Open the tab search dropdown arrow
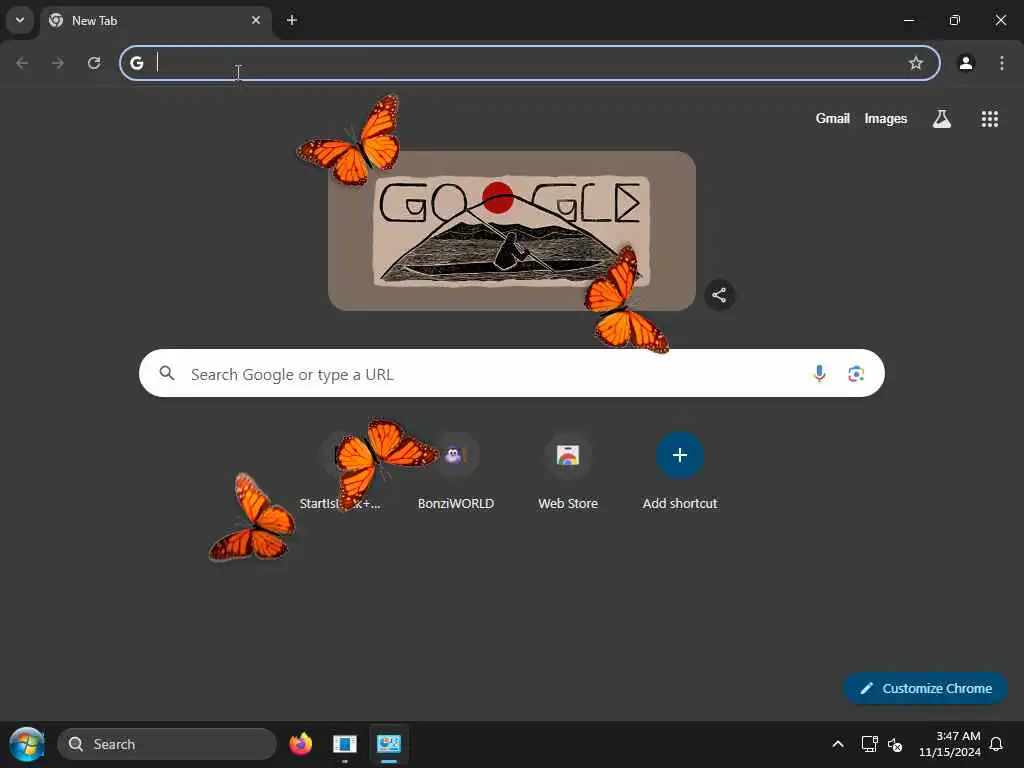1024x768 pixels. pos(20,20)
